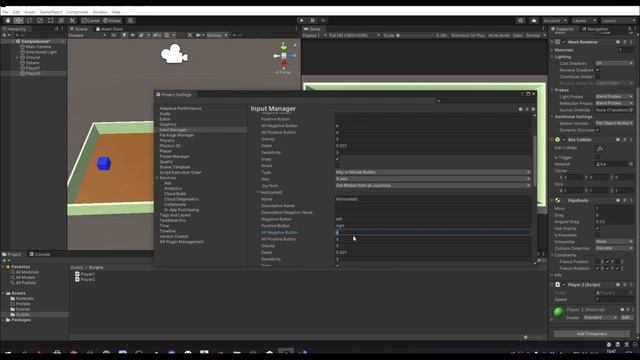Select Sphere in Hierarchy
The width and height of the screenshot is (640, 360).
(x=33, y=63)
